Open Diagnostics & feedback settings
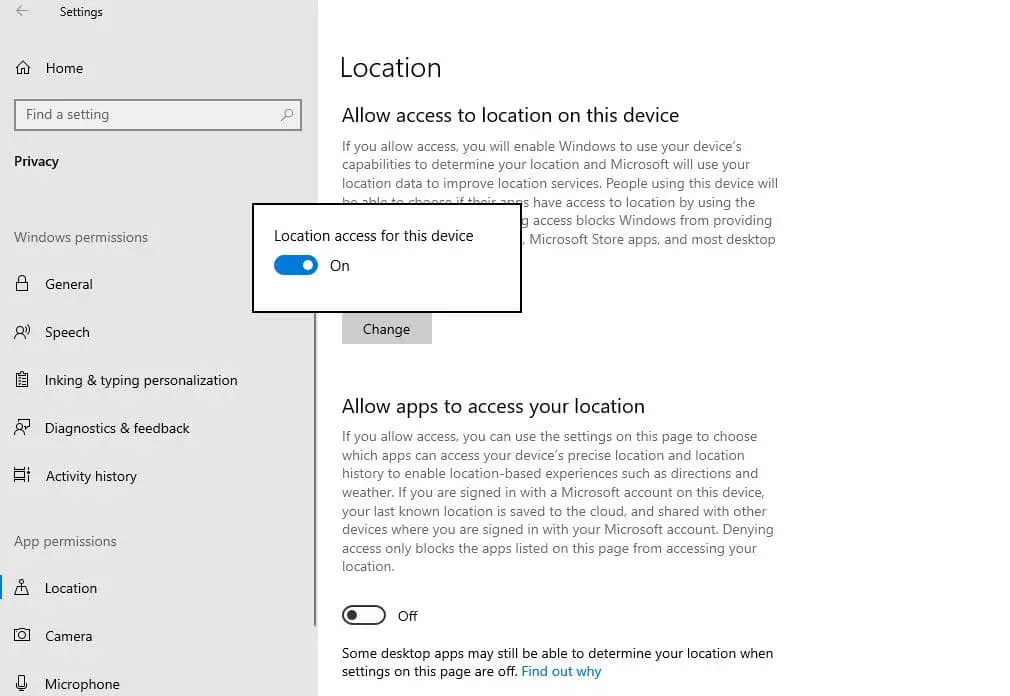The width and height of the screenshot is (1010, 696). tap(117, 428)
